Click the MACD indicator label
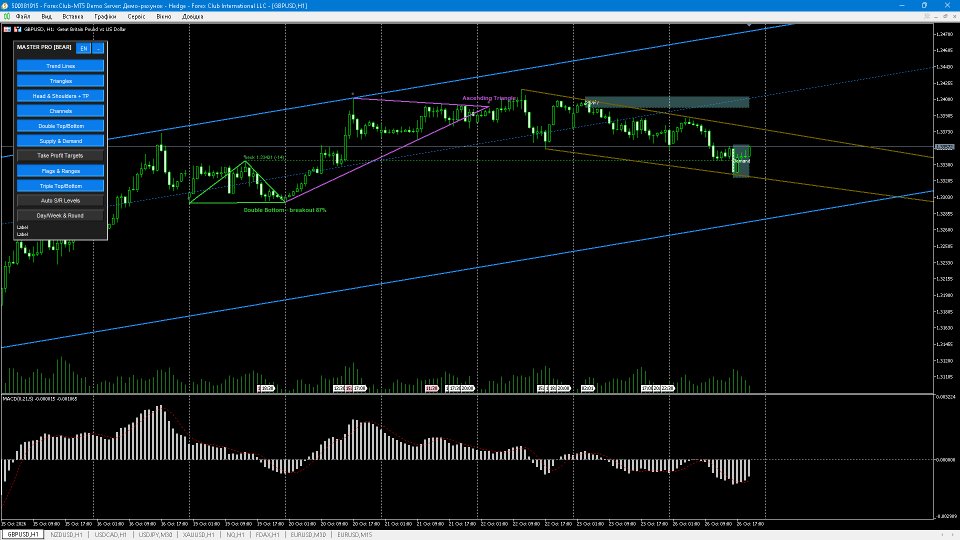Image resolution: width=960 pixels, height=540 pixels. [x=40, y=399]
